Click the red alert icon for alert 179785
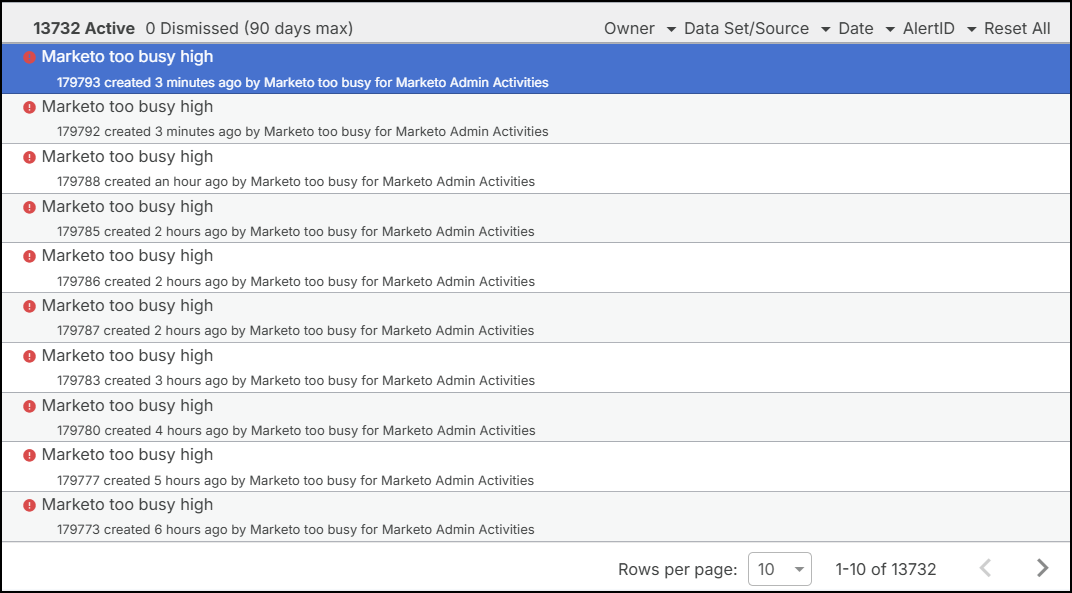1072x593 pixels. tap(29, 207)
